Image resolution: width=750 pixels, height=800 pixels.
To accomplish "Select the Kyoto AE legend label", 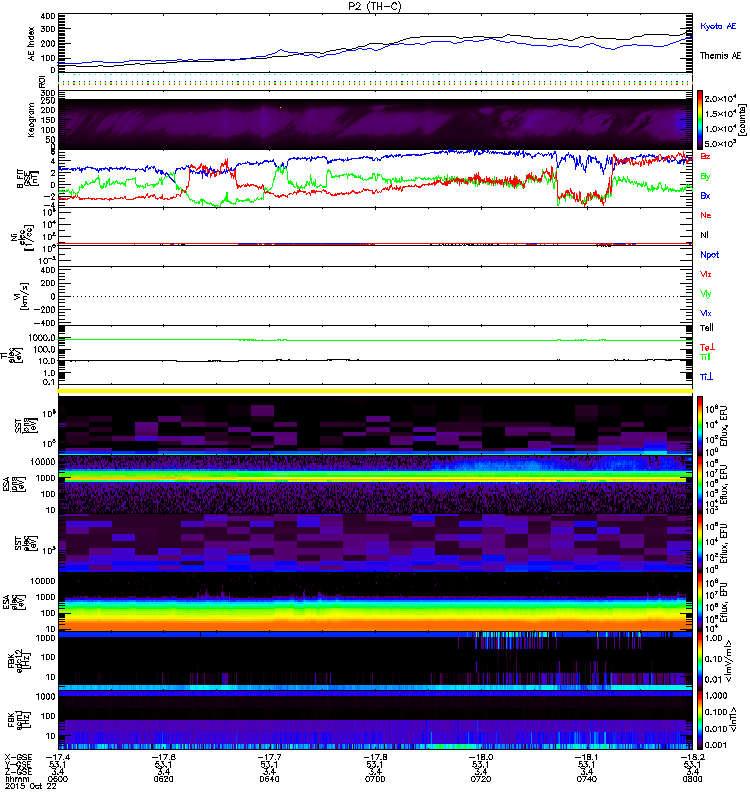I will pos(718,26).
